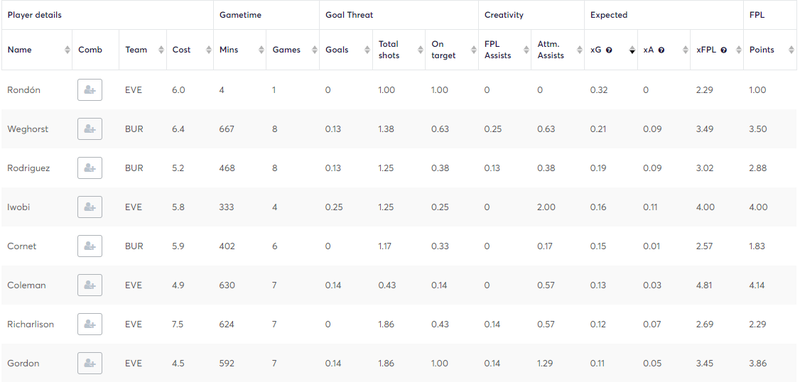Select Coleman's minutes value 630

pyautogui.click(x=227, y=285)
